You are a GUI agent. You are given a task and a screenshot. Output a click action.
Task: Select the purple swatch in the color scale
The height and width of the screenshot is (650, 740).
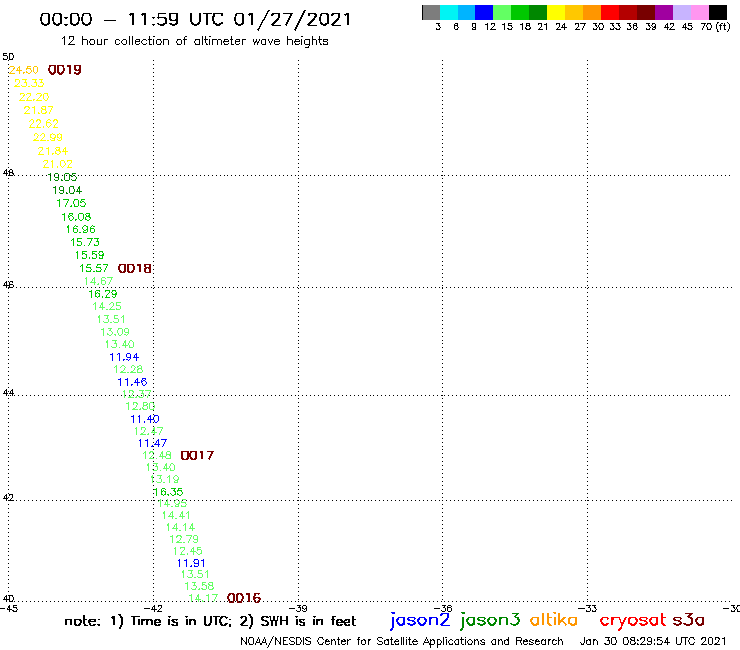[664, 13]
